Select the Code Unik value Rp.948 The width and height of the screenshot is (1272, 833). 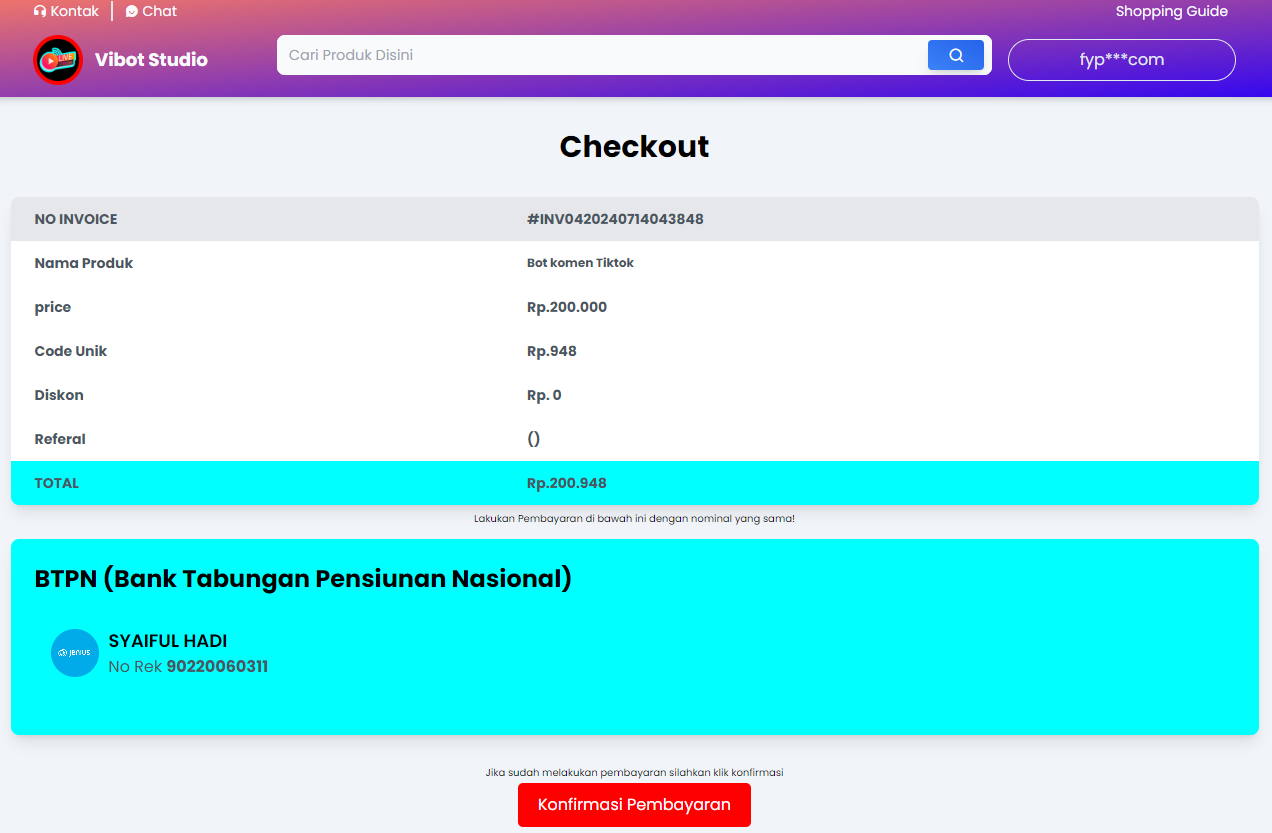[552, 351]
